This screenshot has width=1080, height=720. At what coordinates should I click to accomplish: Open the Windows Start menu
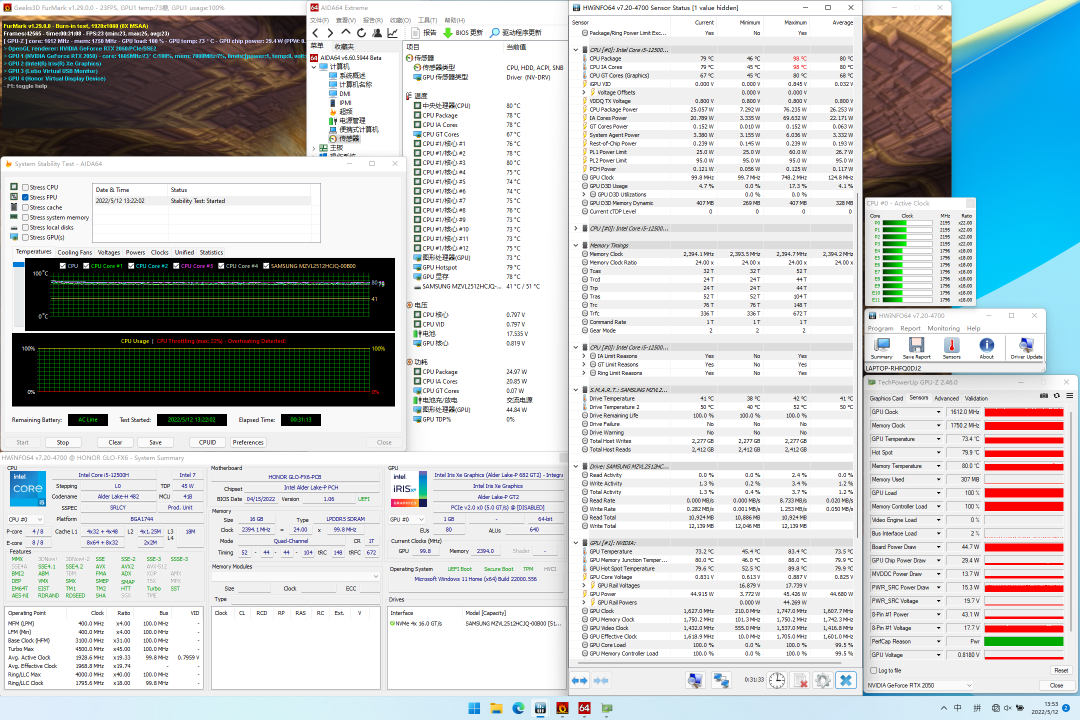coord(475,708)
